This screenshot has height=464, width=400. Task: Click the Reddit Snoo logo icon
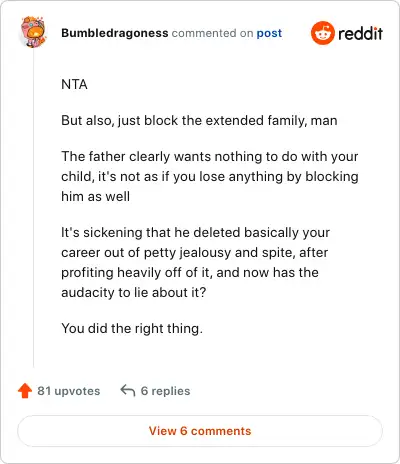point(322,33)
